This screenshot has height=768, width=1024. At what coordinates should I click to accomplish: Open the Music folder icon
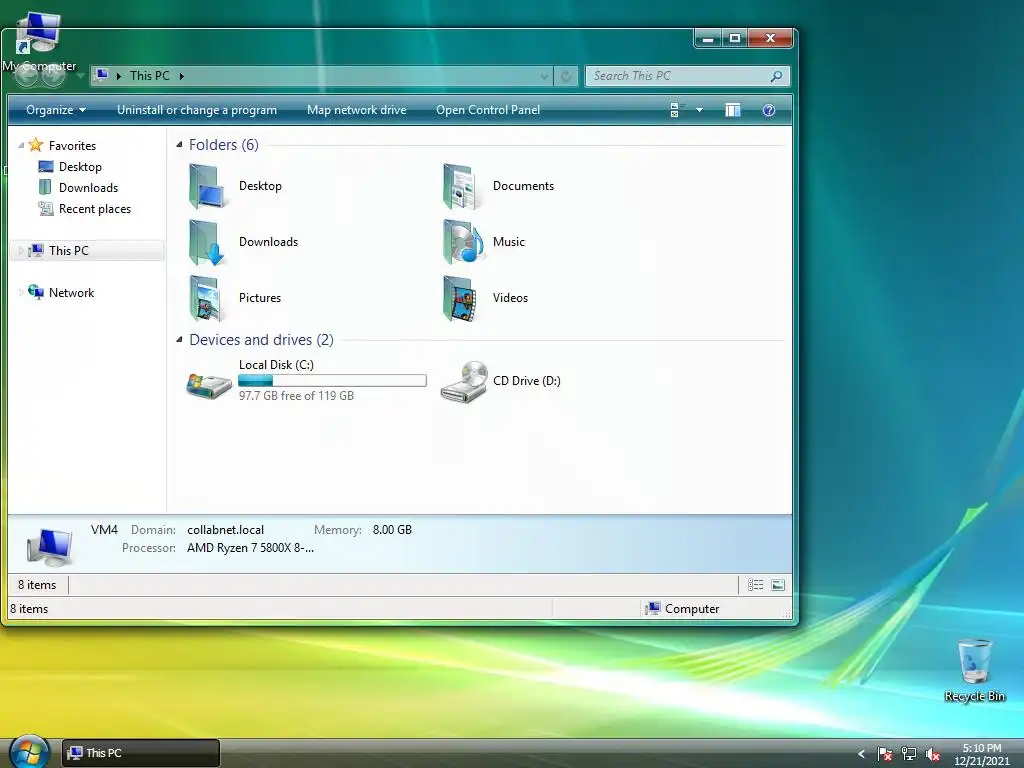point(462,242)
